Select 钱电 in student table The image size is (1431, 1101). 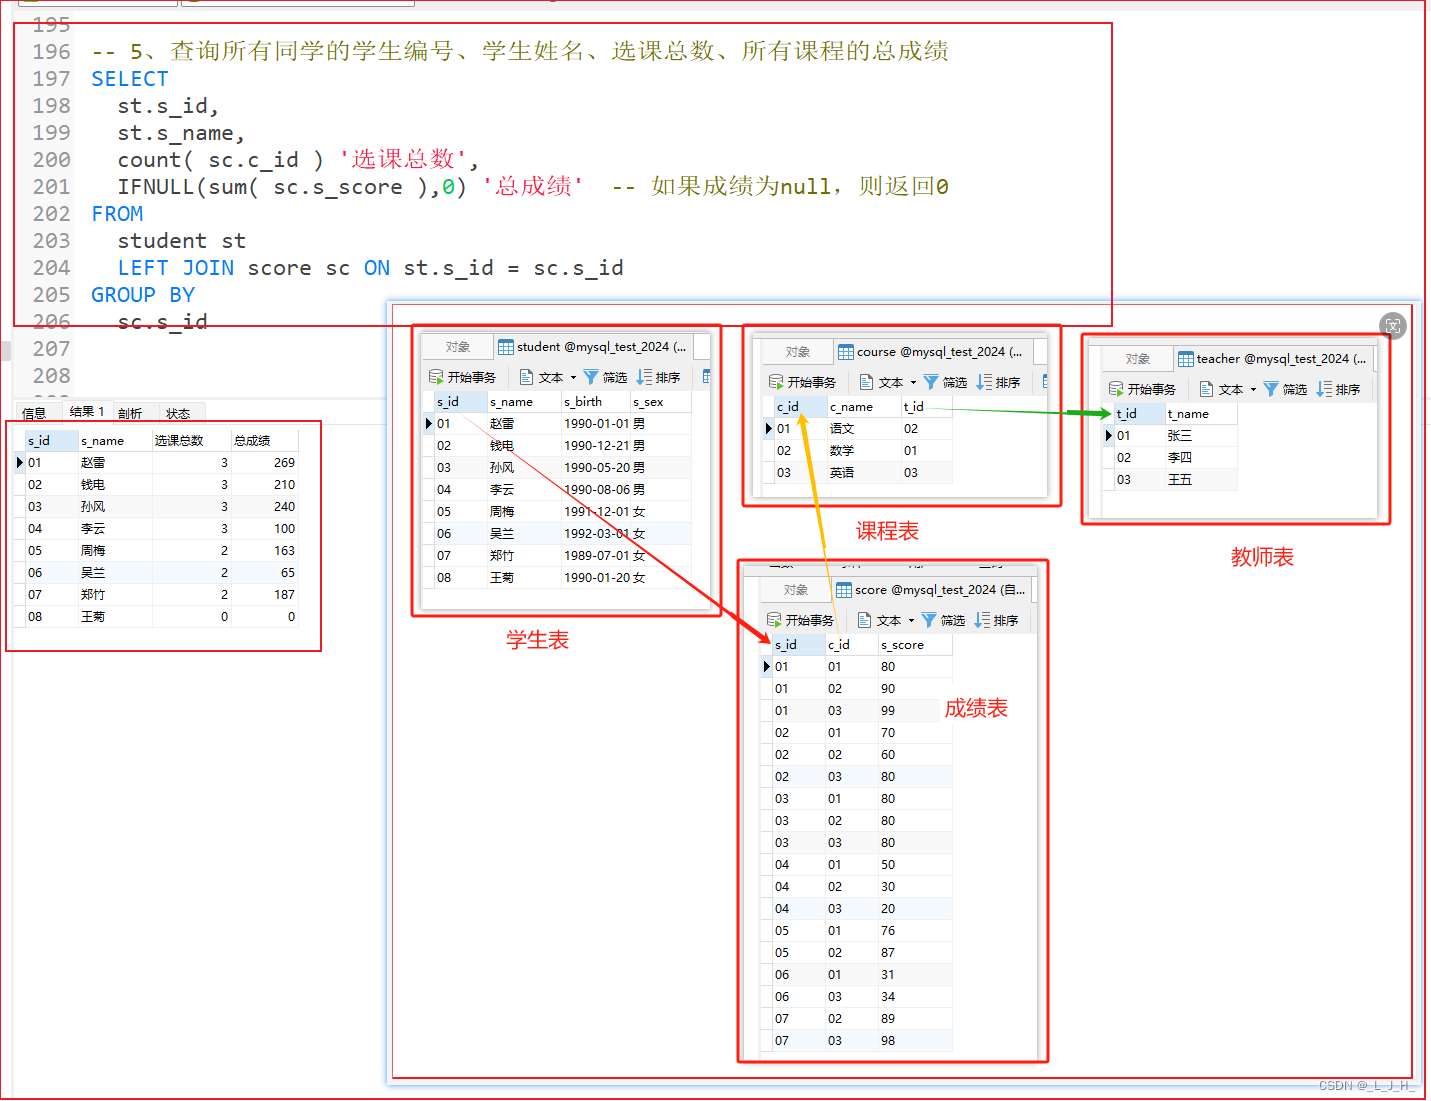point(523,446)
